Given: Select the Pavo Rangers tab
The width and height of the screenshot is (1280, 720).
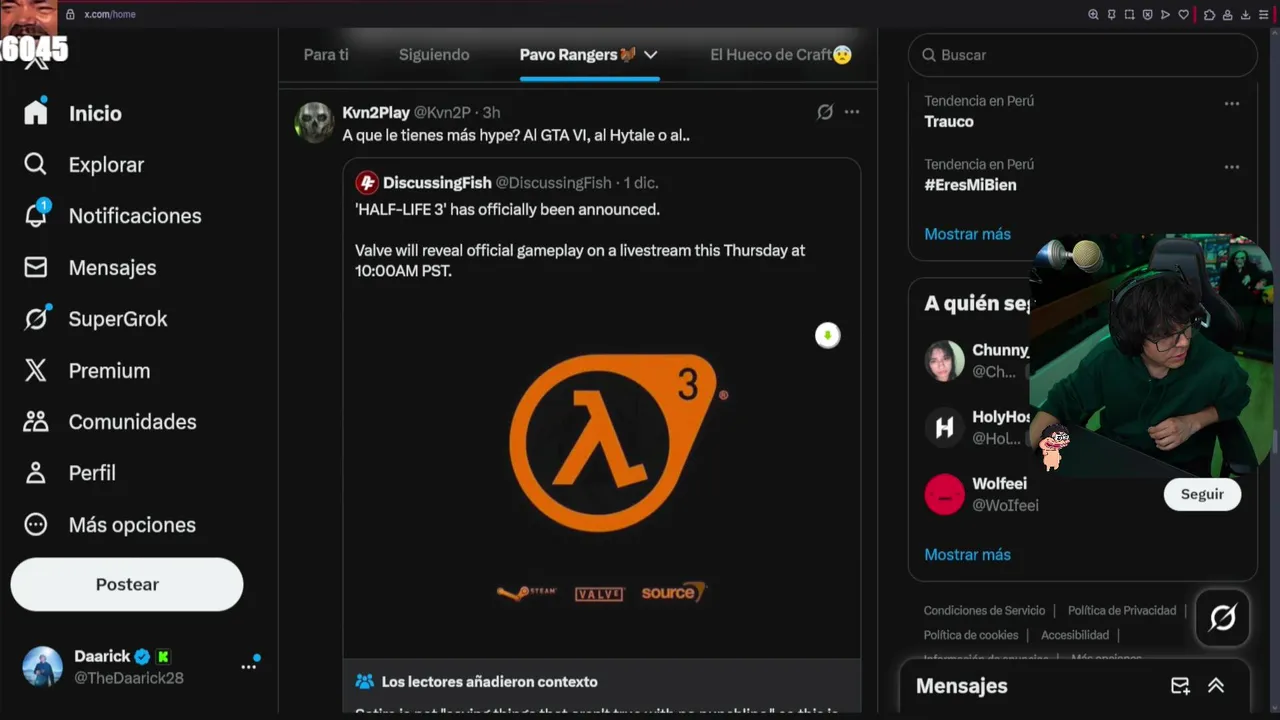Looking at the screenshot, I should (x=578, y=55).
